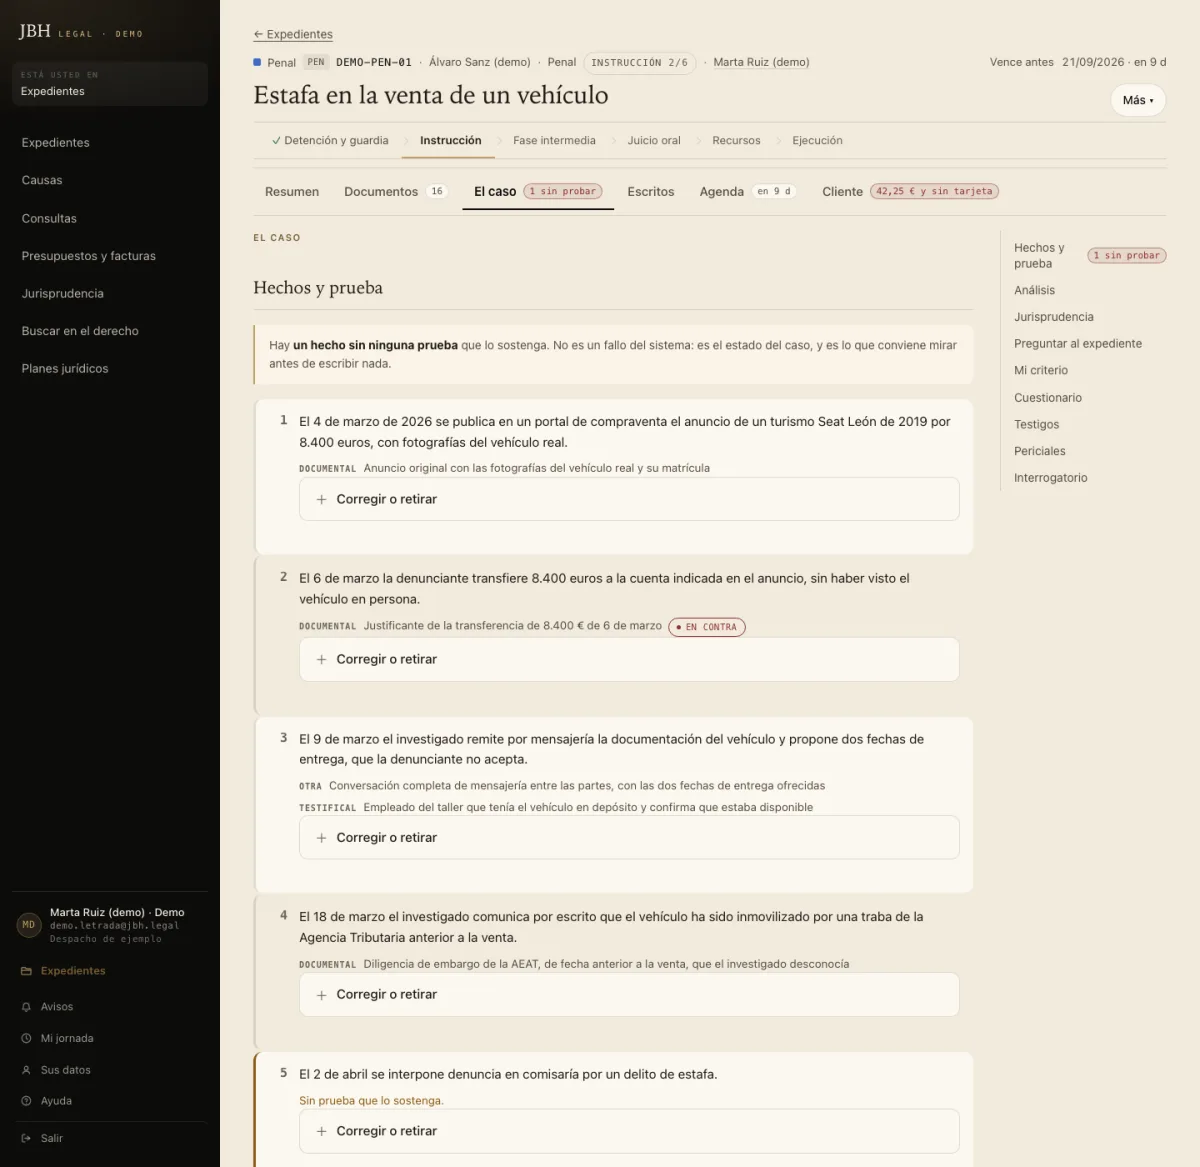Open the Más dropdown menu

point(1138,100)
